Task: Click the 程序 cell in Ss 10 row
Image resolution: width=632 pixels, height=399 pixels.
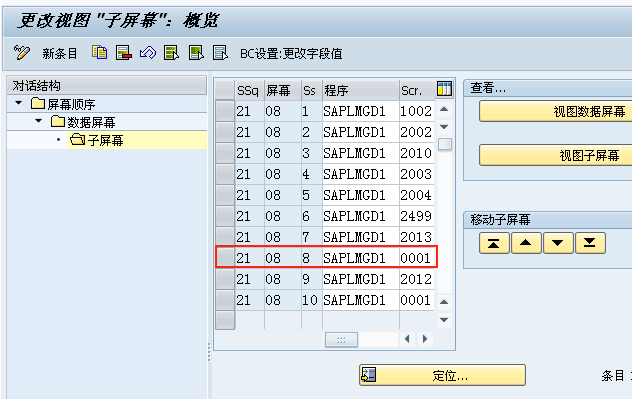Action: click(x=361, y=299)
